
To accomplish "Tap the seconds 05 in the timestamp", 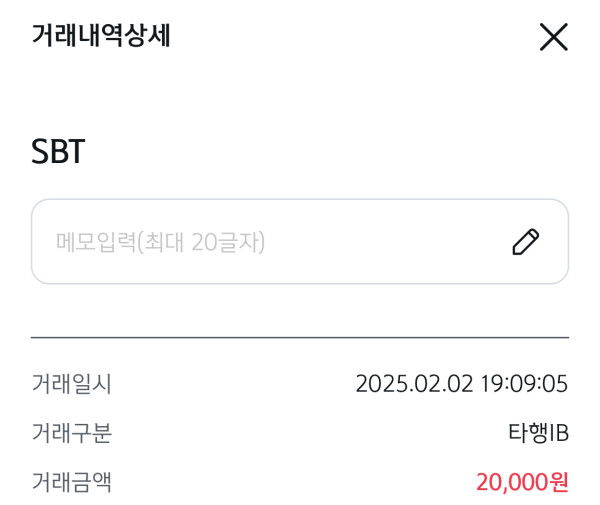I will (x=555, y=384).
